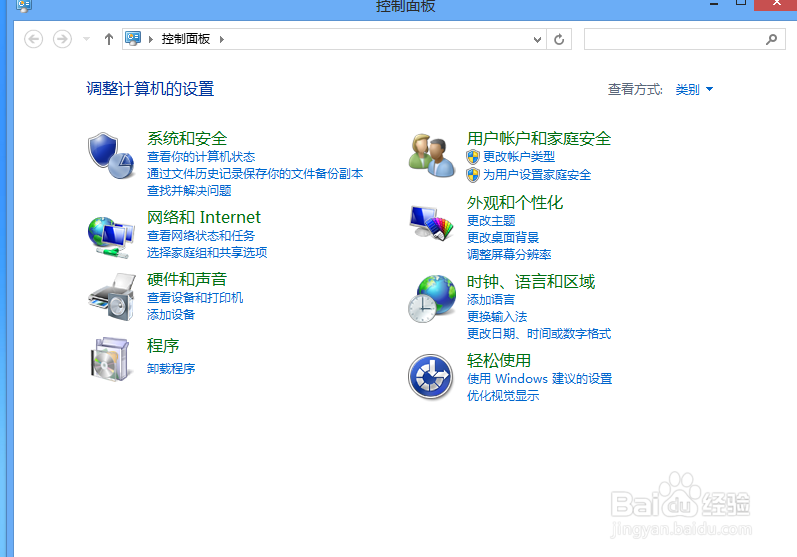Click the Hardware and Sound printer icon

point(112,297)
